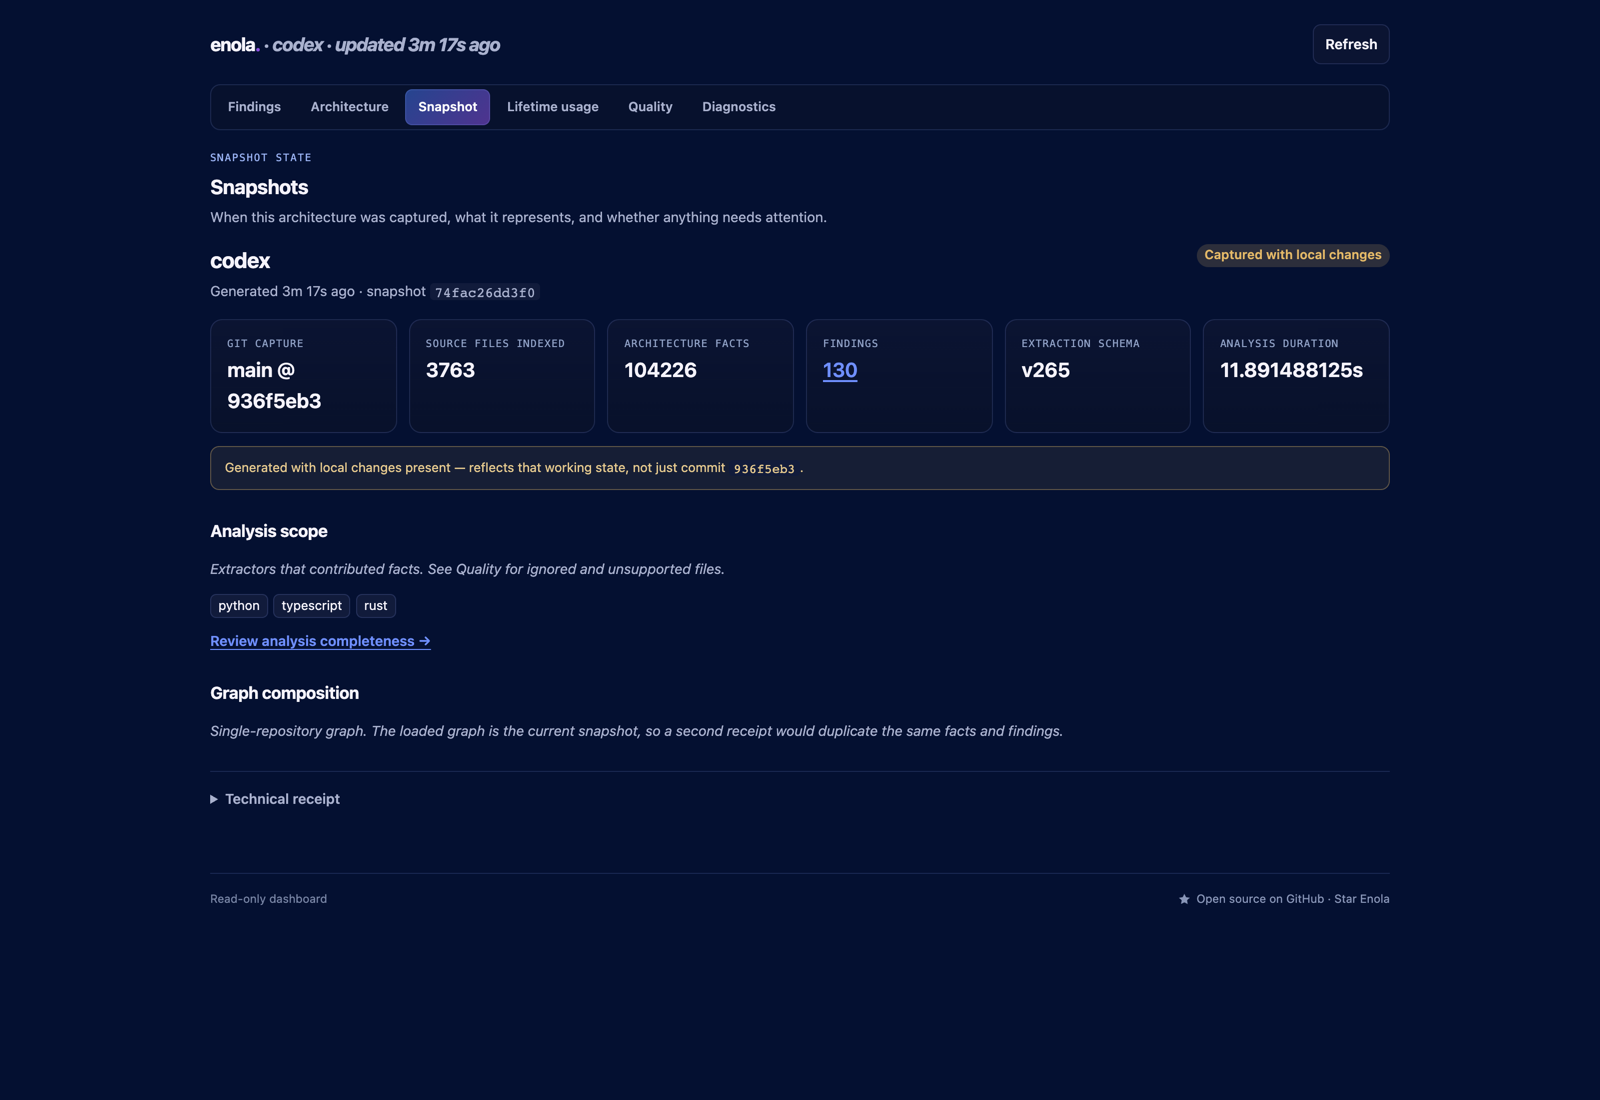Click the 3763 source files value

[x=450, y=370]
